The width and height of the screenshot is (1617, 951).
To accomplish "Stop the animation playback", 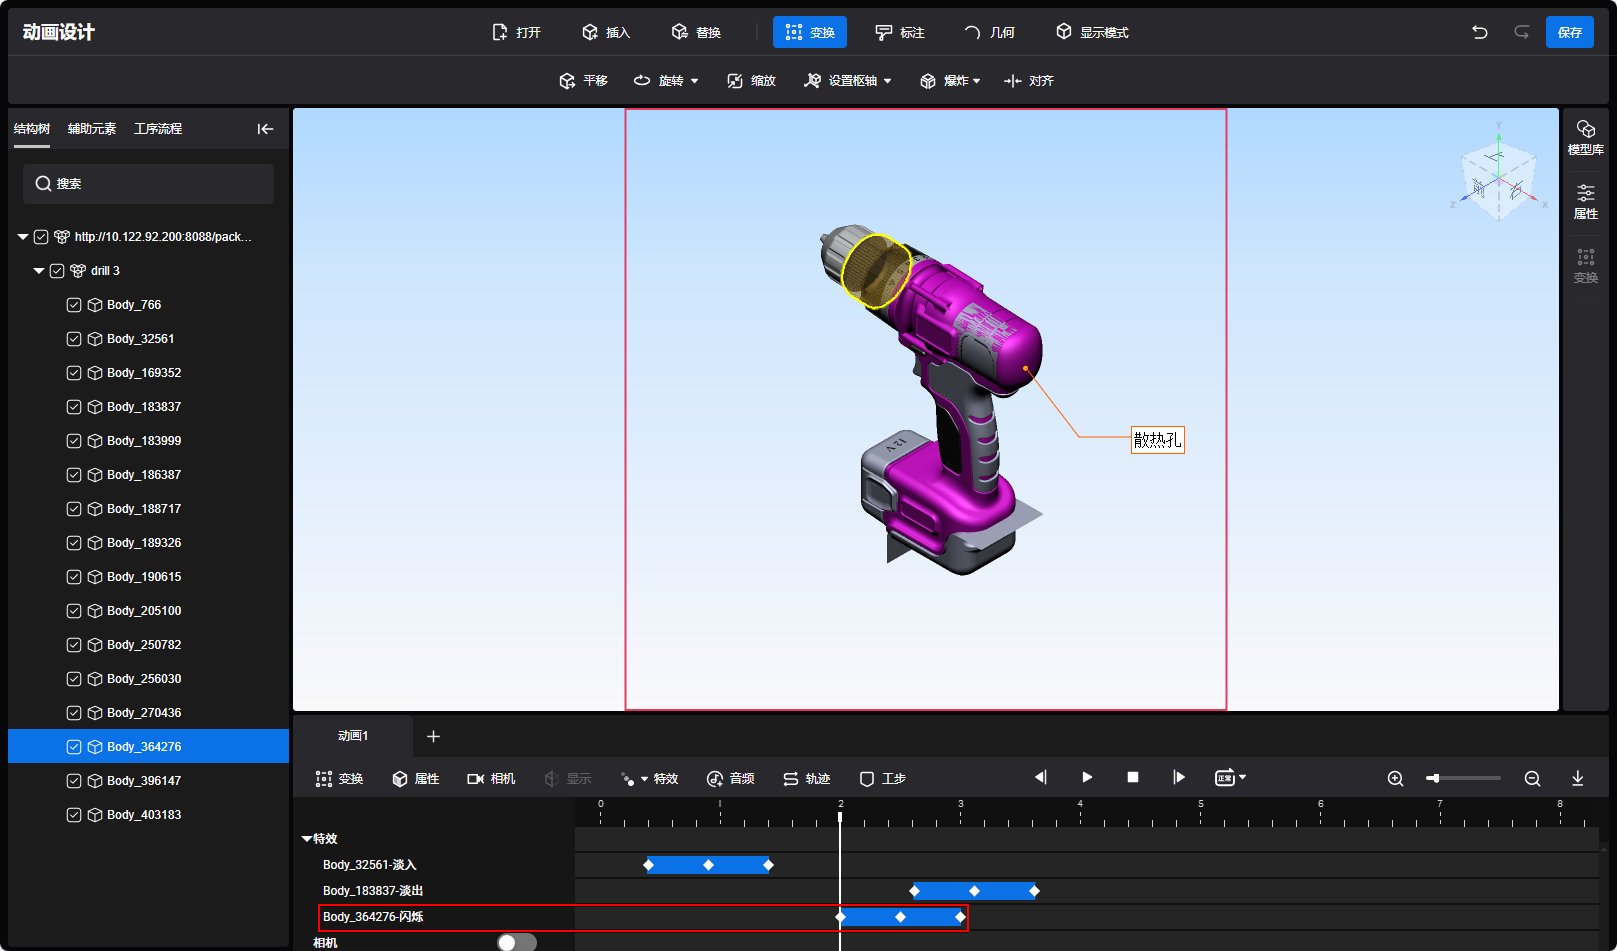I will tap(1133, 777).
